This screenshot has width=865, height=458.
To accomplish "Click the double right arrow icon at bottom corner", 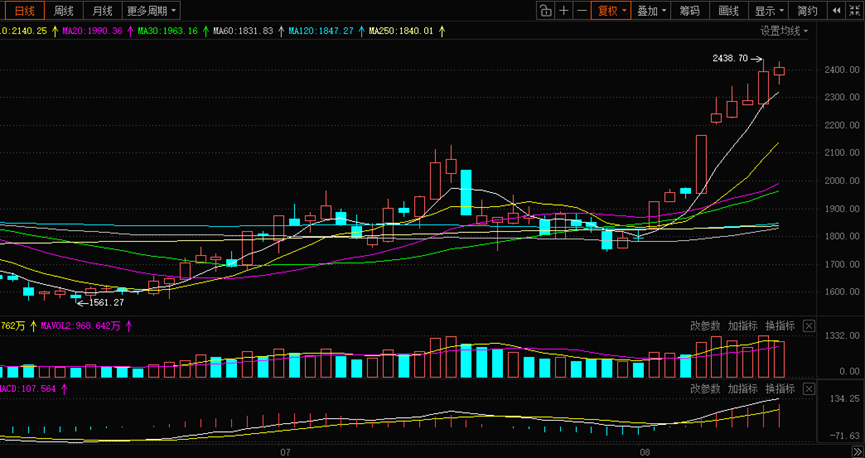I will click(856, 452).
